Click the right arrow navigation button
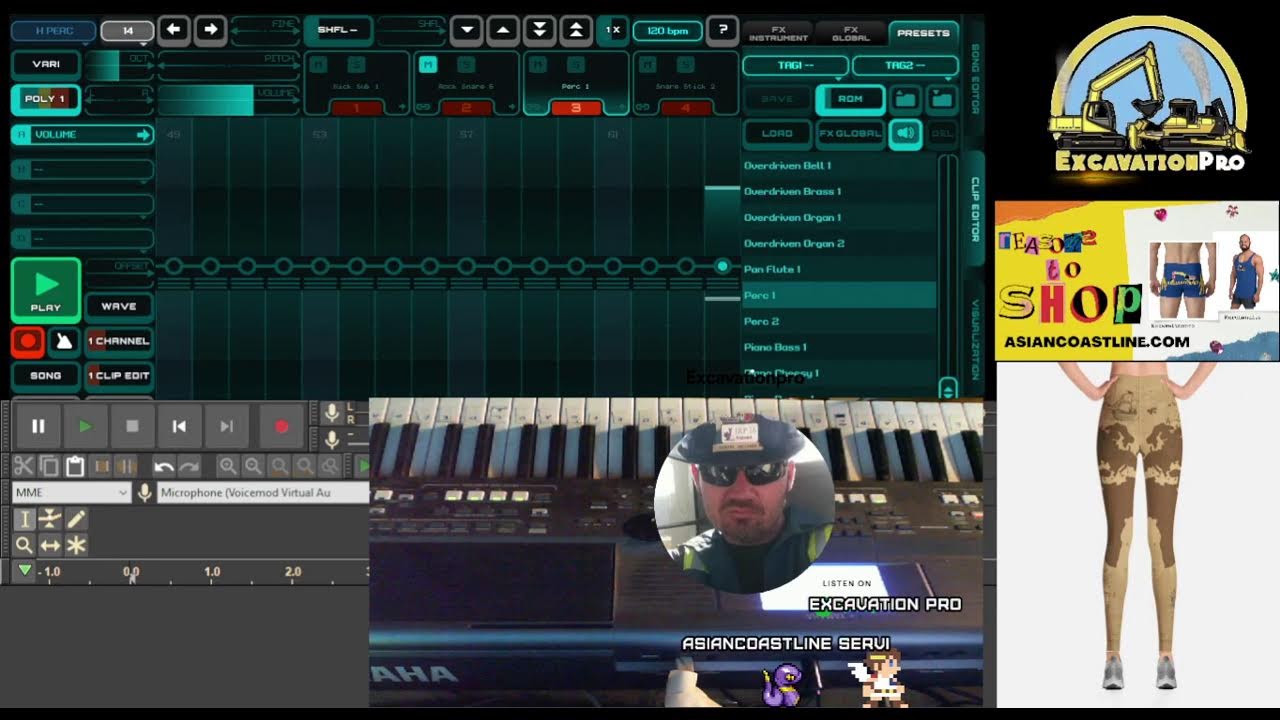 coord(210,30)
